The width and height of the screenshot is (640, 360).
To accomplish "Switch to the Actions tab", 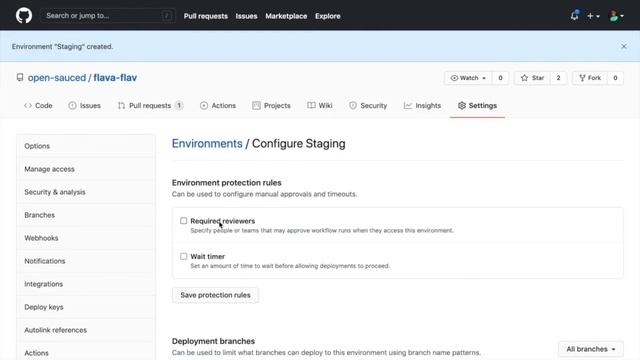I will [218, 105].
